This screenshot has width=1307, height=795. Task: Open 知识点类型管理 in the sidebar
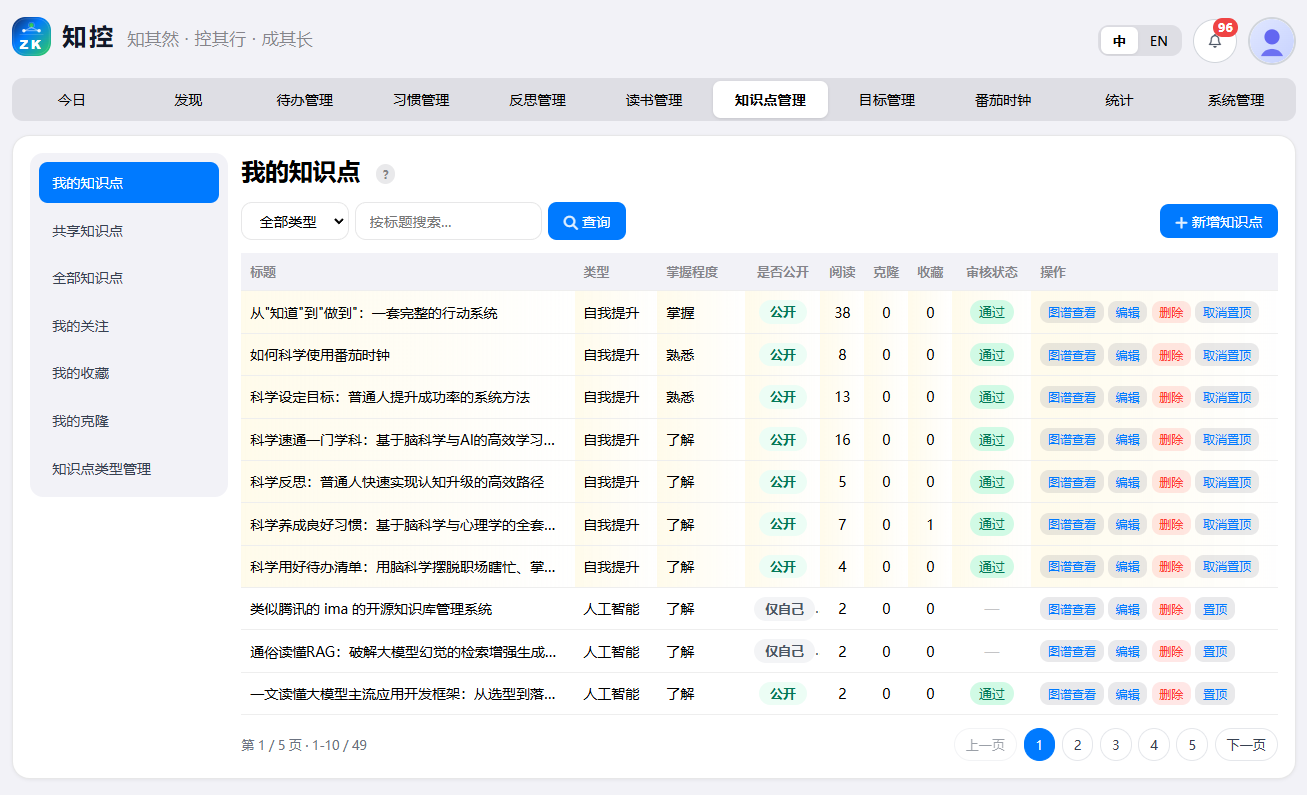click(129, 468)
